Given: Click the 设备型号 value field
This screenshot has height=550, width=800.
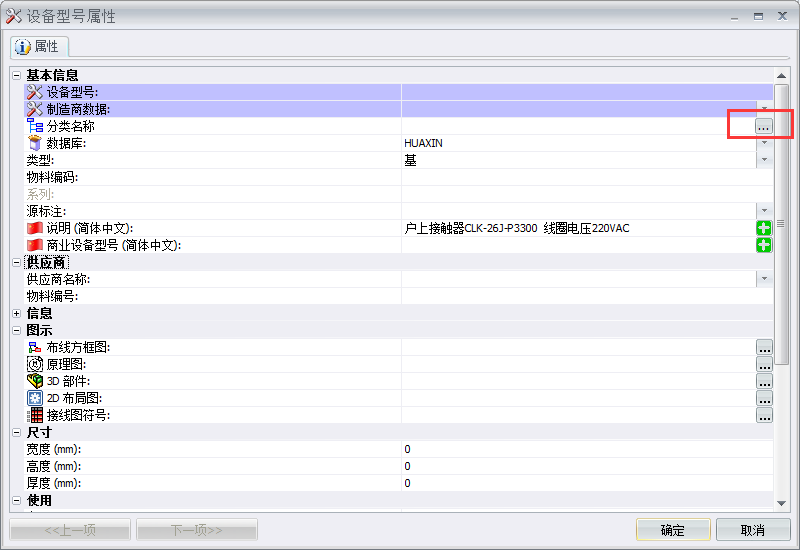Looking at the screenshot, I should click(x=587, y=92).
